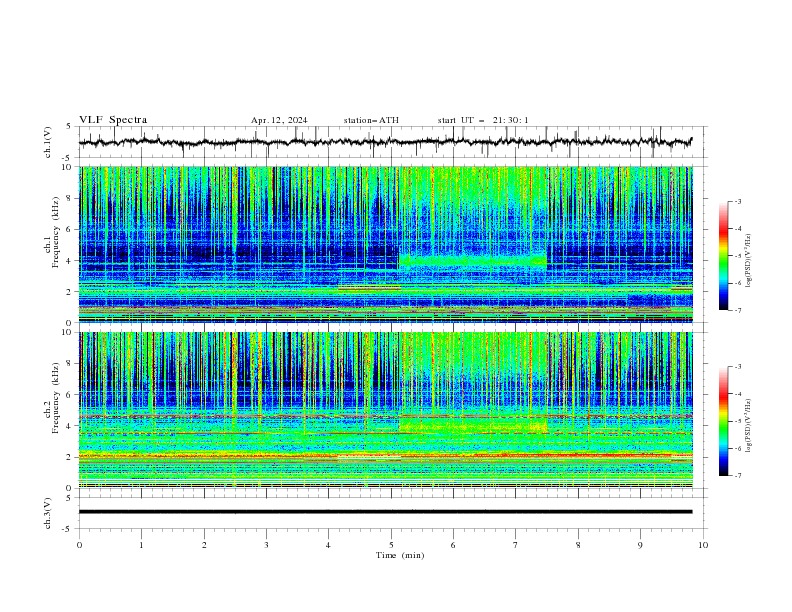Click the time axis tick label '5'
This screenshot has width=792, height=612.
(391, 545)
